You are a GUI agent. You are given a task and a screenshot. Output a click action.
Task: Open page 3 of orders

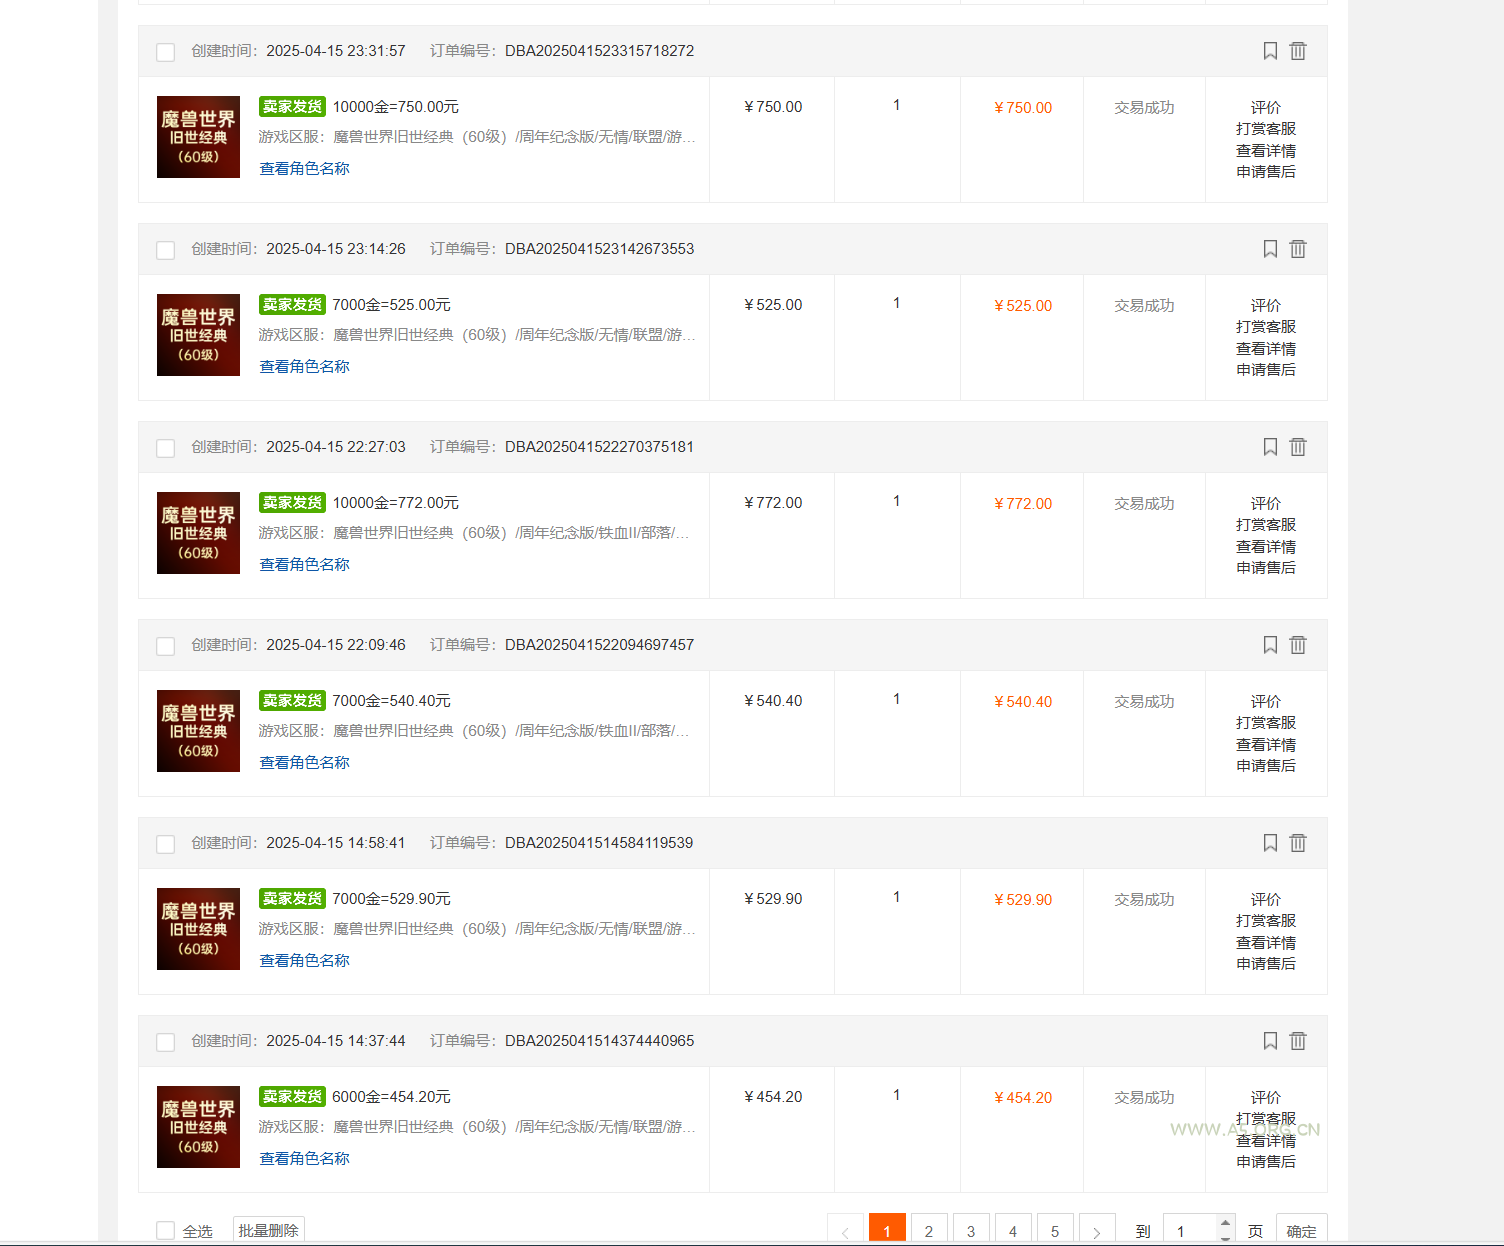pyautogui.click(x=971, y=1231)
